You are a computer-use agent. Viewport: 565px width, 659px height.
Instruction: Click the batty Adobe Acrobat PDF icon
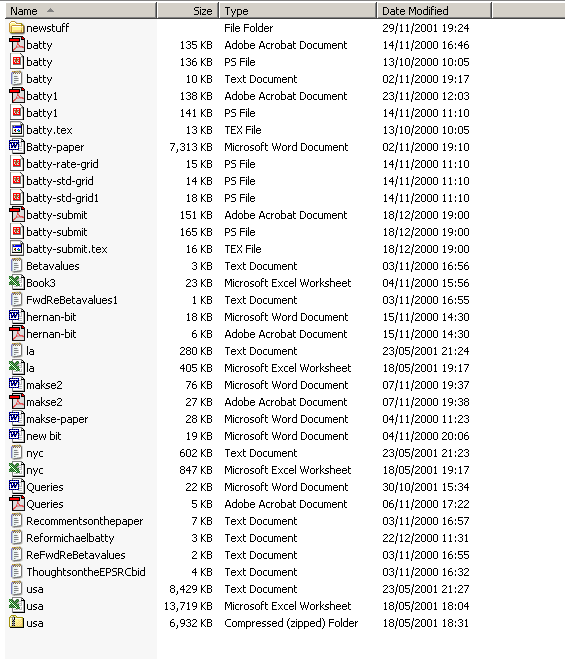point(16,45)
